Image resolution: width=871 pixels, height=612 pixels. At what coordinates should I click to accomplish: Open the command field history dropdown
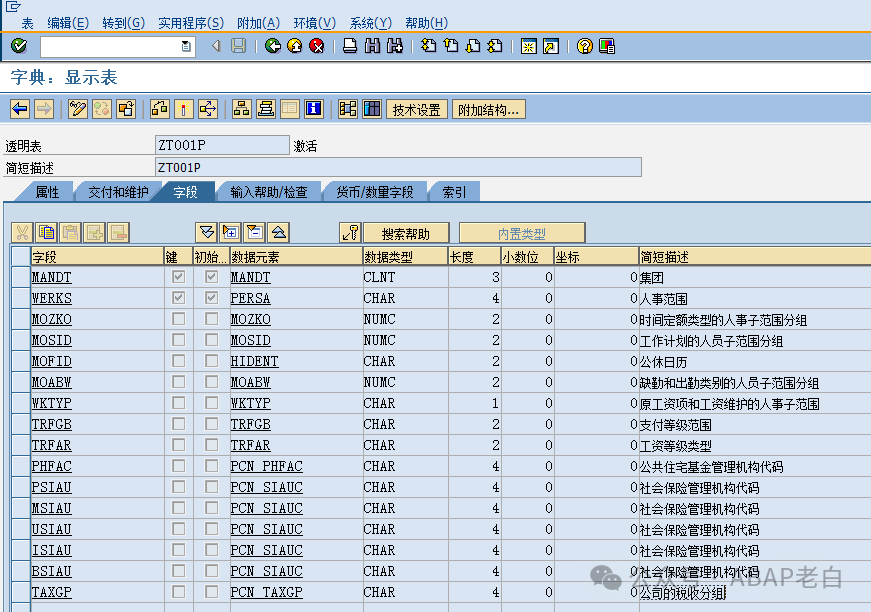click(186, 46)
